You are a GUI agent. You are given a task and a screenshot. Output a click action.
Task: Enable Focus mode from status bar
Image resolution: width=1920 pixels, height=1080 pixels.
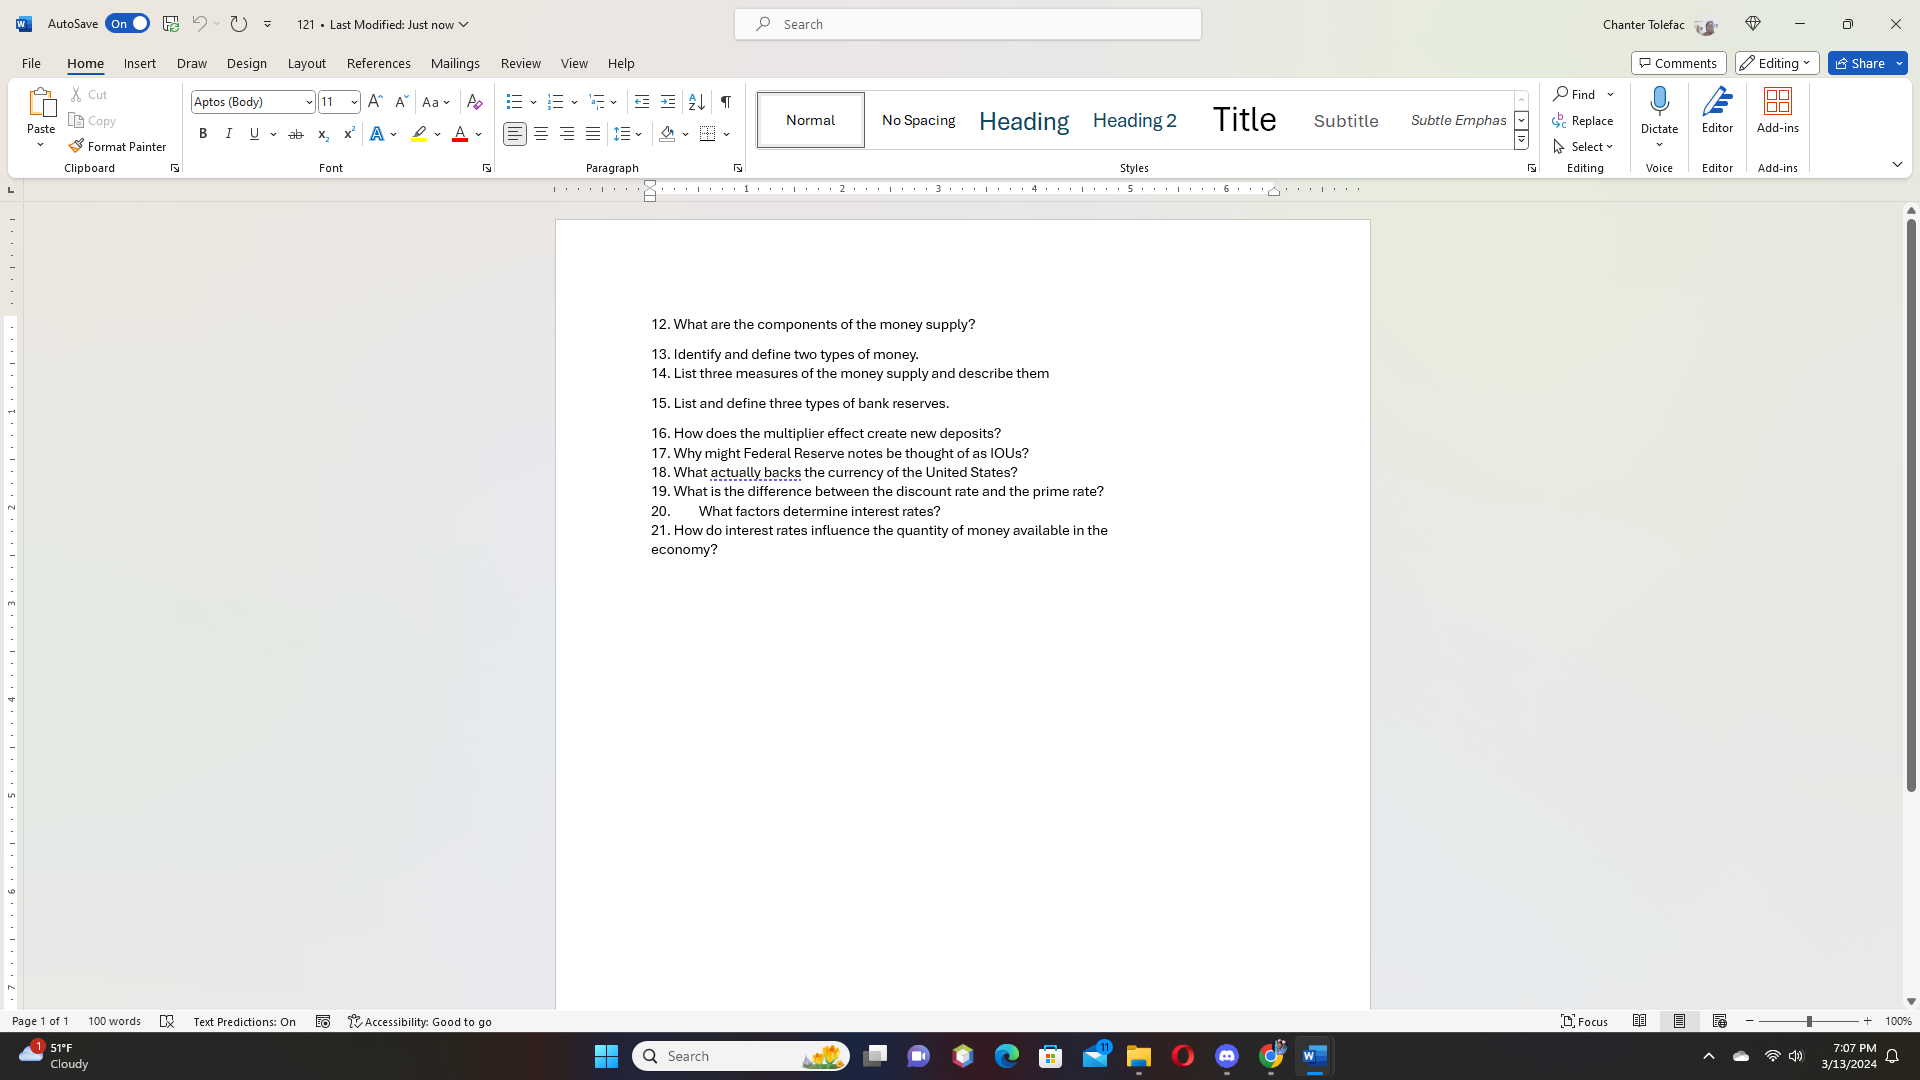1584,1021
